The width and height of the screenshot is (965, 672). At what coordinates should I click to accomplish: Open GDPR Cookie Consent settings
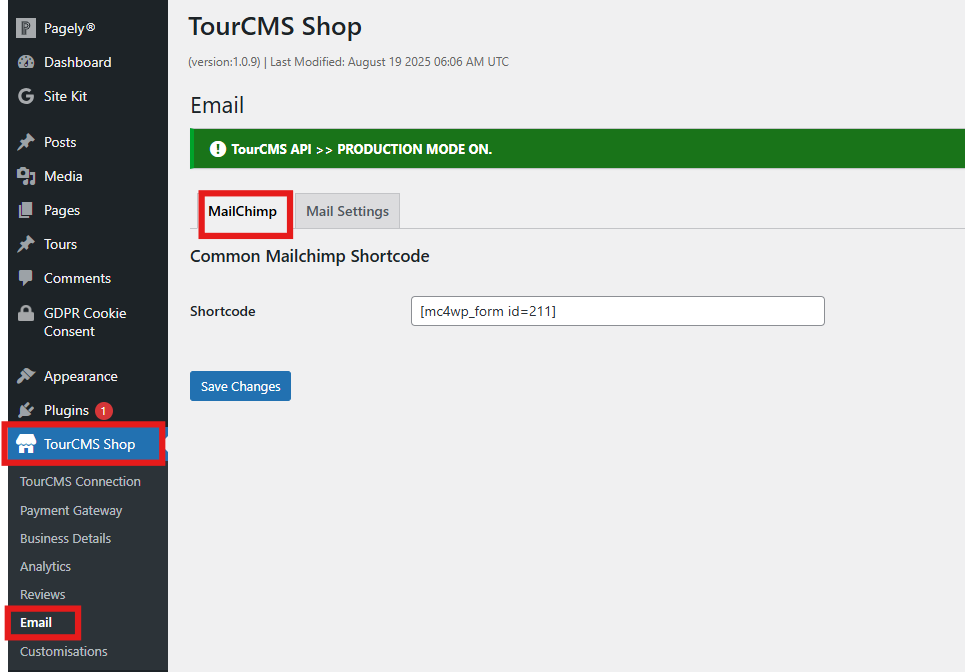[x=87, y=322]
